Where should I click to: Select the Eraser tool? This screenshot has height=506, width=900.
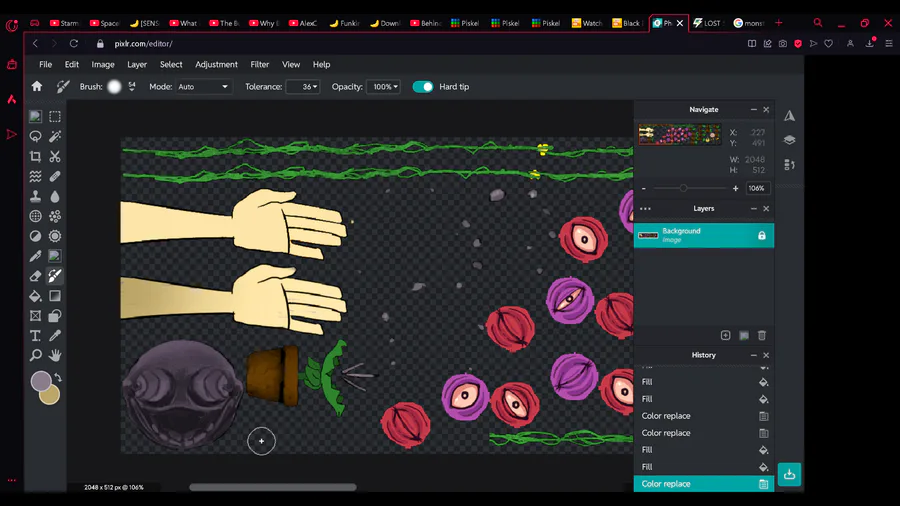(35, 276)
